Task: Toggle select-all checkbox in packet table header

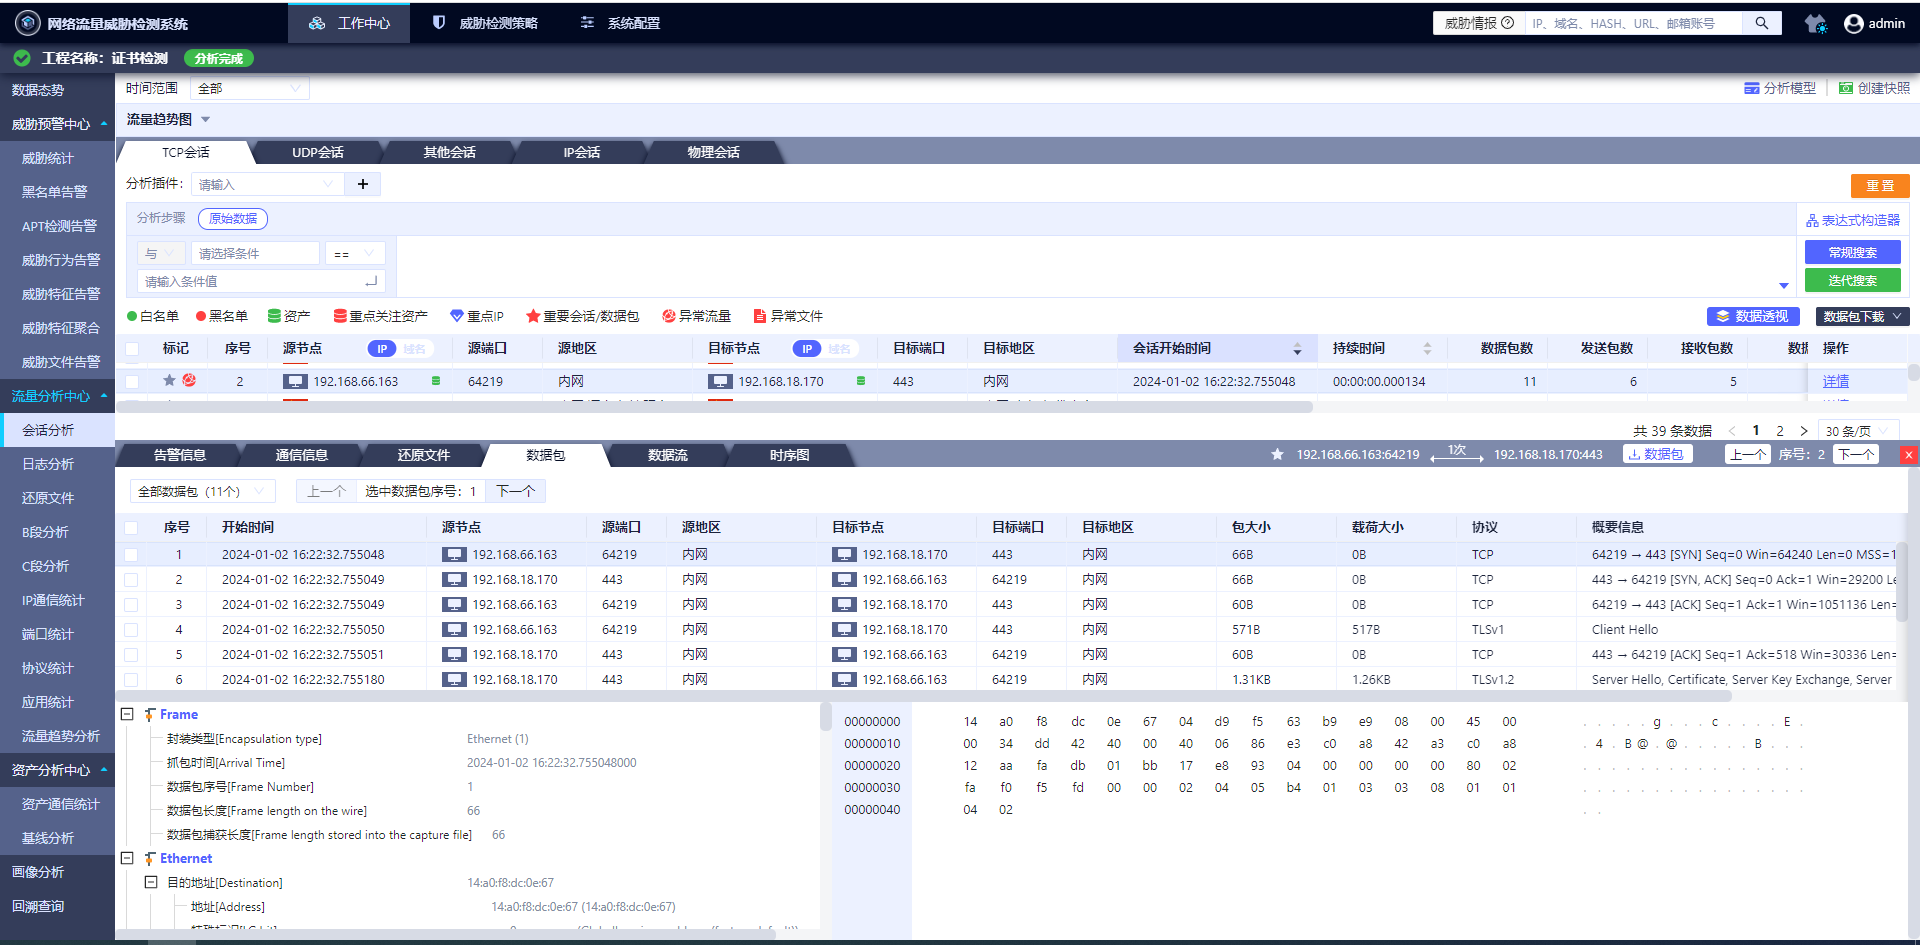Action: pyautogui.click(x=131, y=527)
